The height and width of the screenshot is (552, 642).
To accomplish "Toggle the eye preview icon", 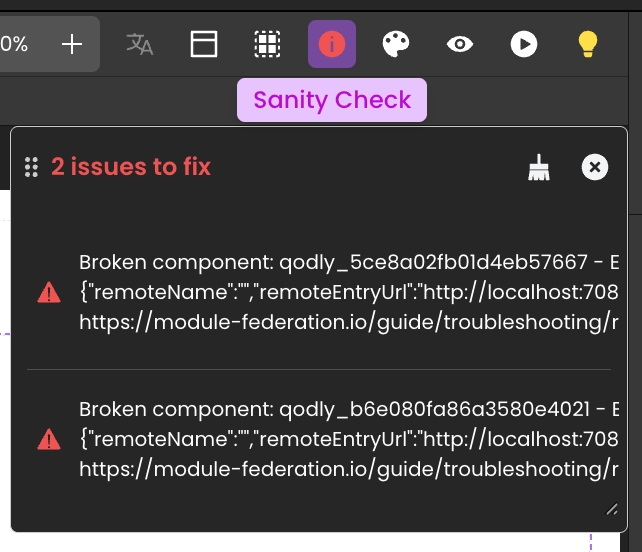I will tap(460, 44).
